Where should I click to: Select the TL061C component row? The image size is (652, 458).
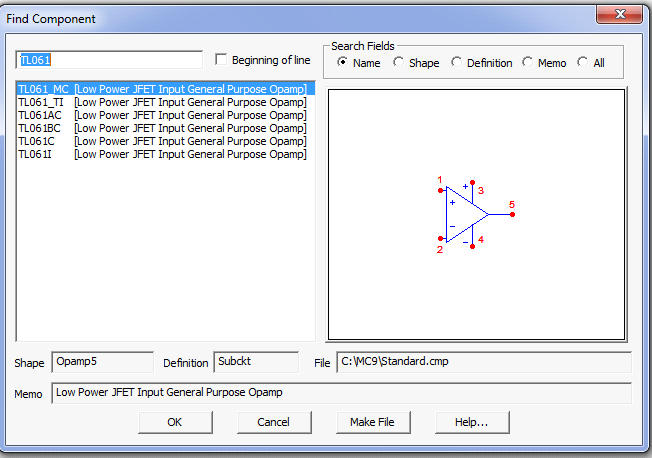pyautogui.click(x=165, y=141)
